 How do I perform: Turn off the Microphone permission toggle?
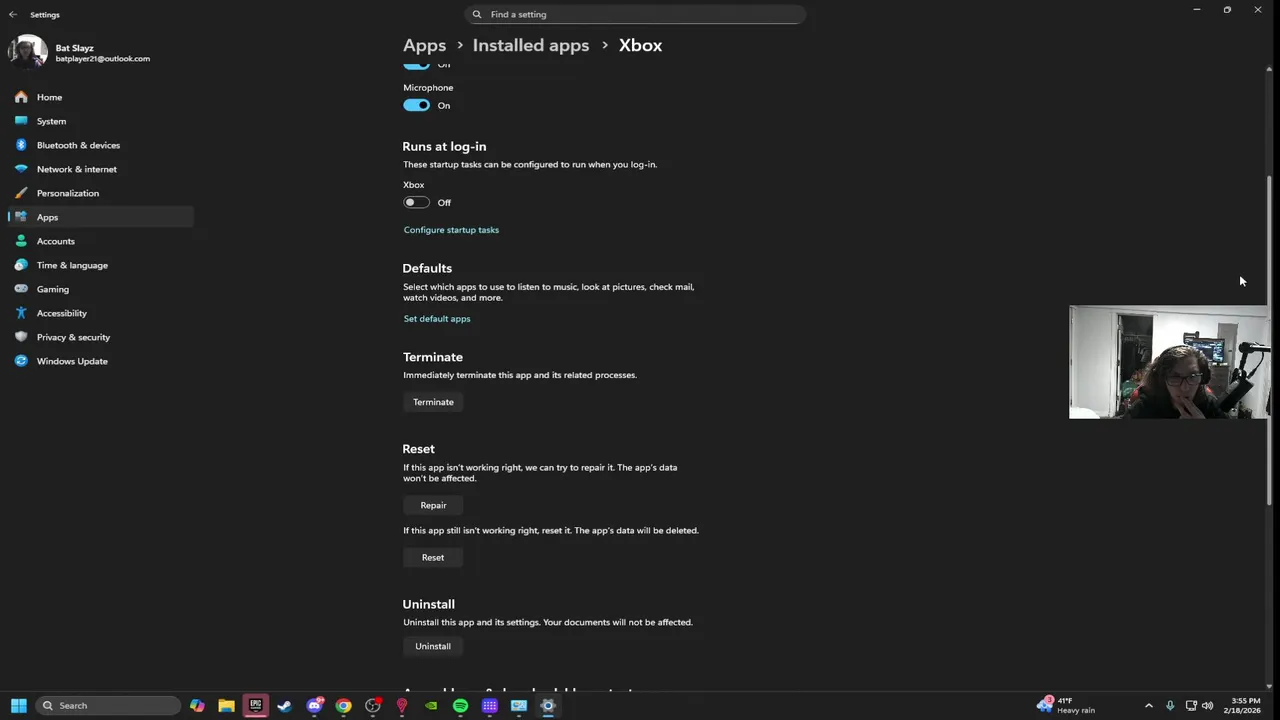point(416,105)
